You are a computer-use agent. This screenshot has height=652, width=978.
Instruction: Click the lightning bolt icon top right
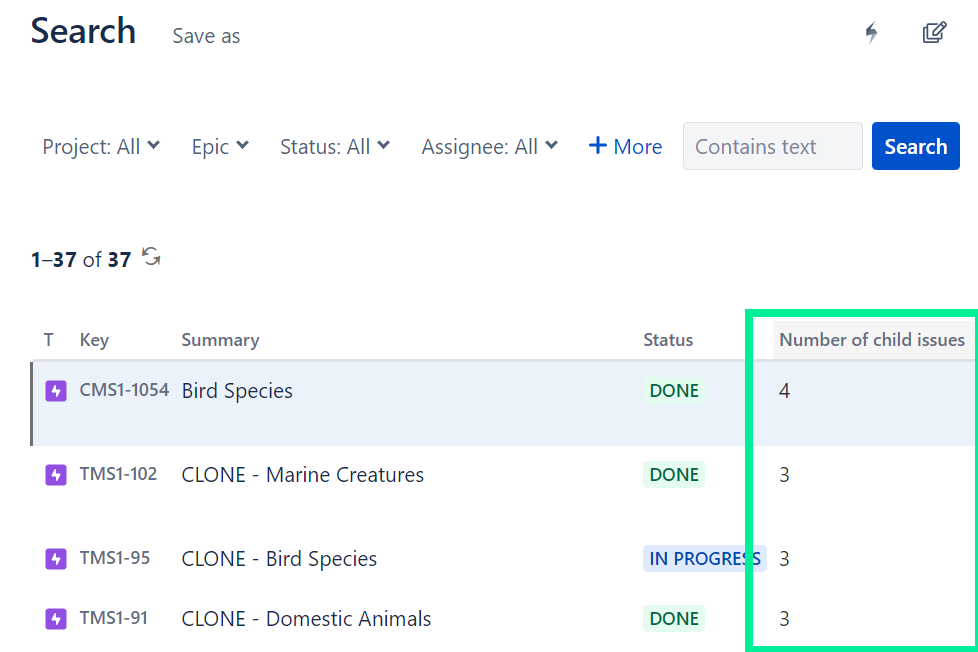coord(871,33)
